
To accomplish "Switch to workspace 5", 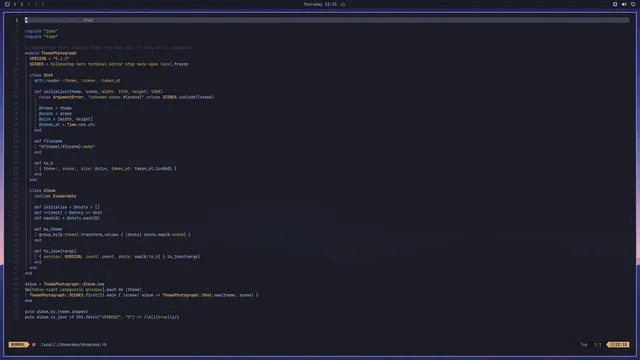I will [42, 4].
